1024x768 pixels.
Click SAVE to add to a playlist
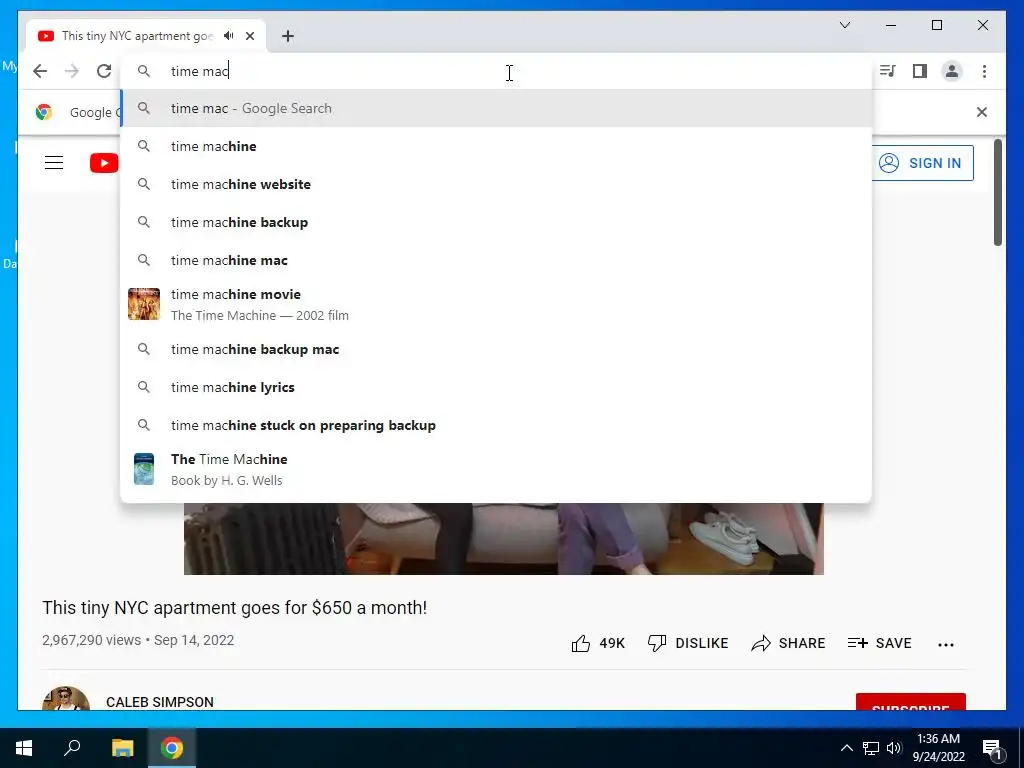(x=879, y=643)
